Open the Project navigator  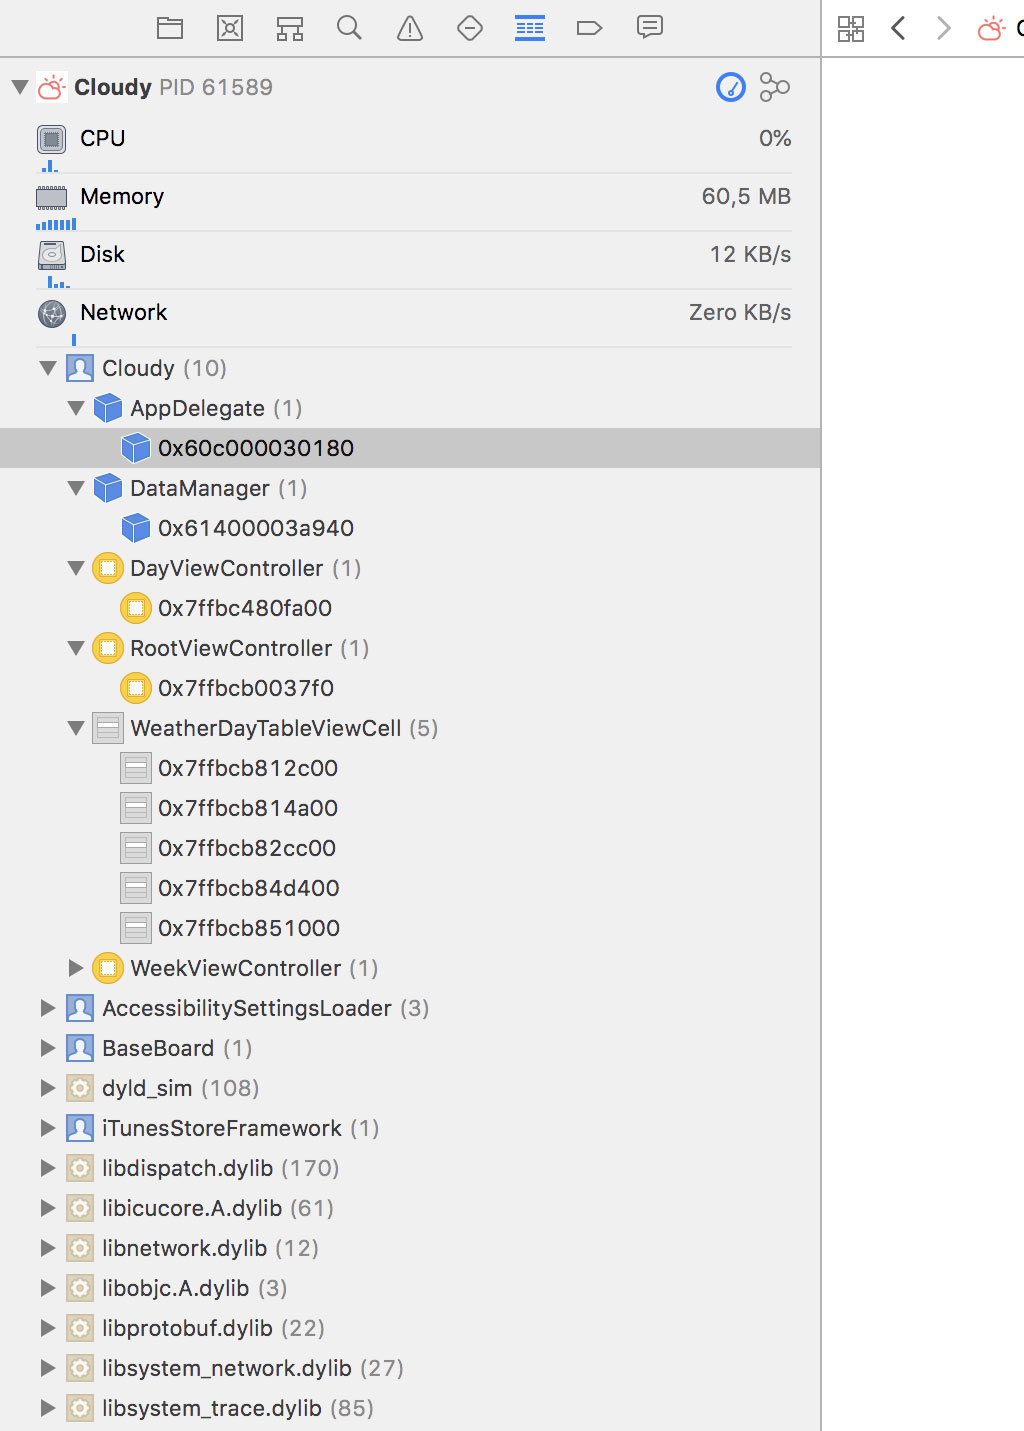tap(170, 28)
